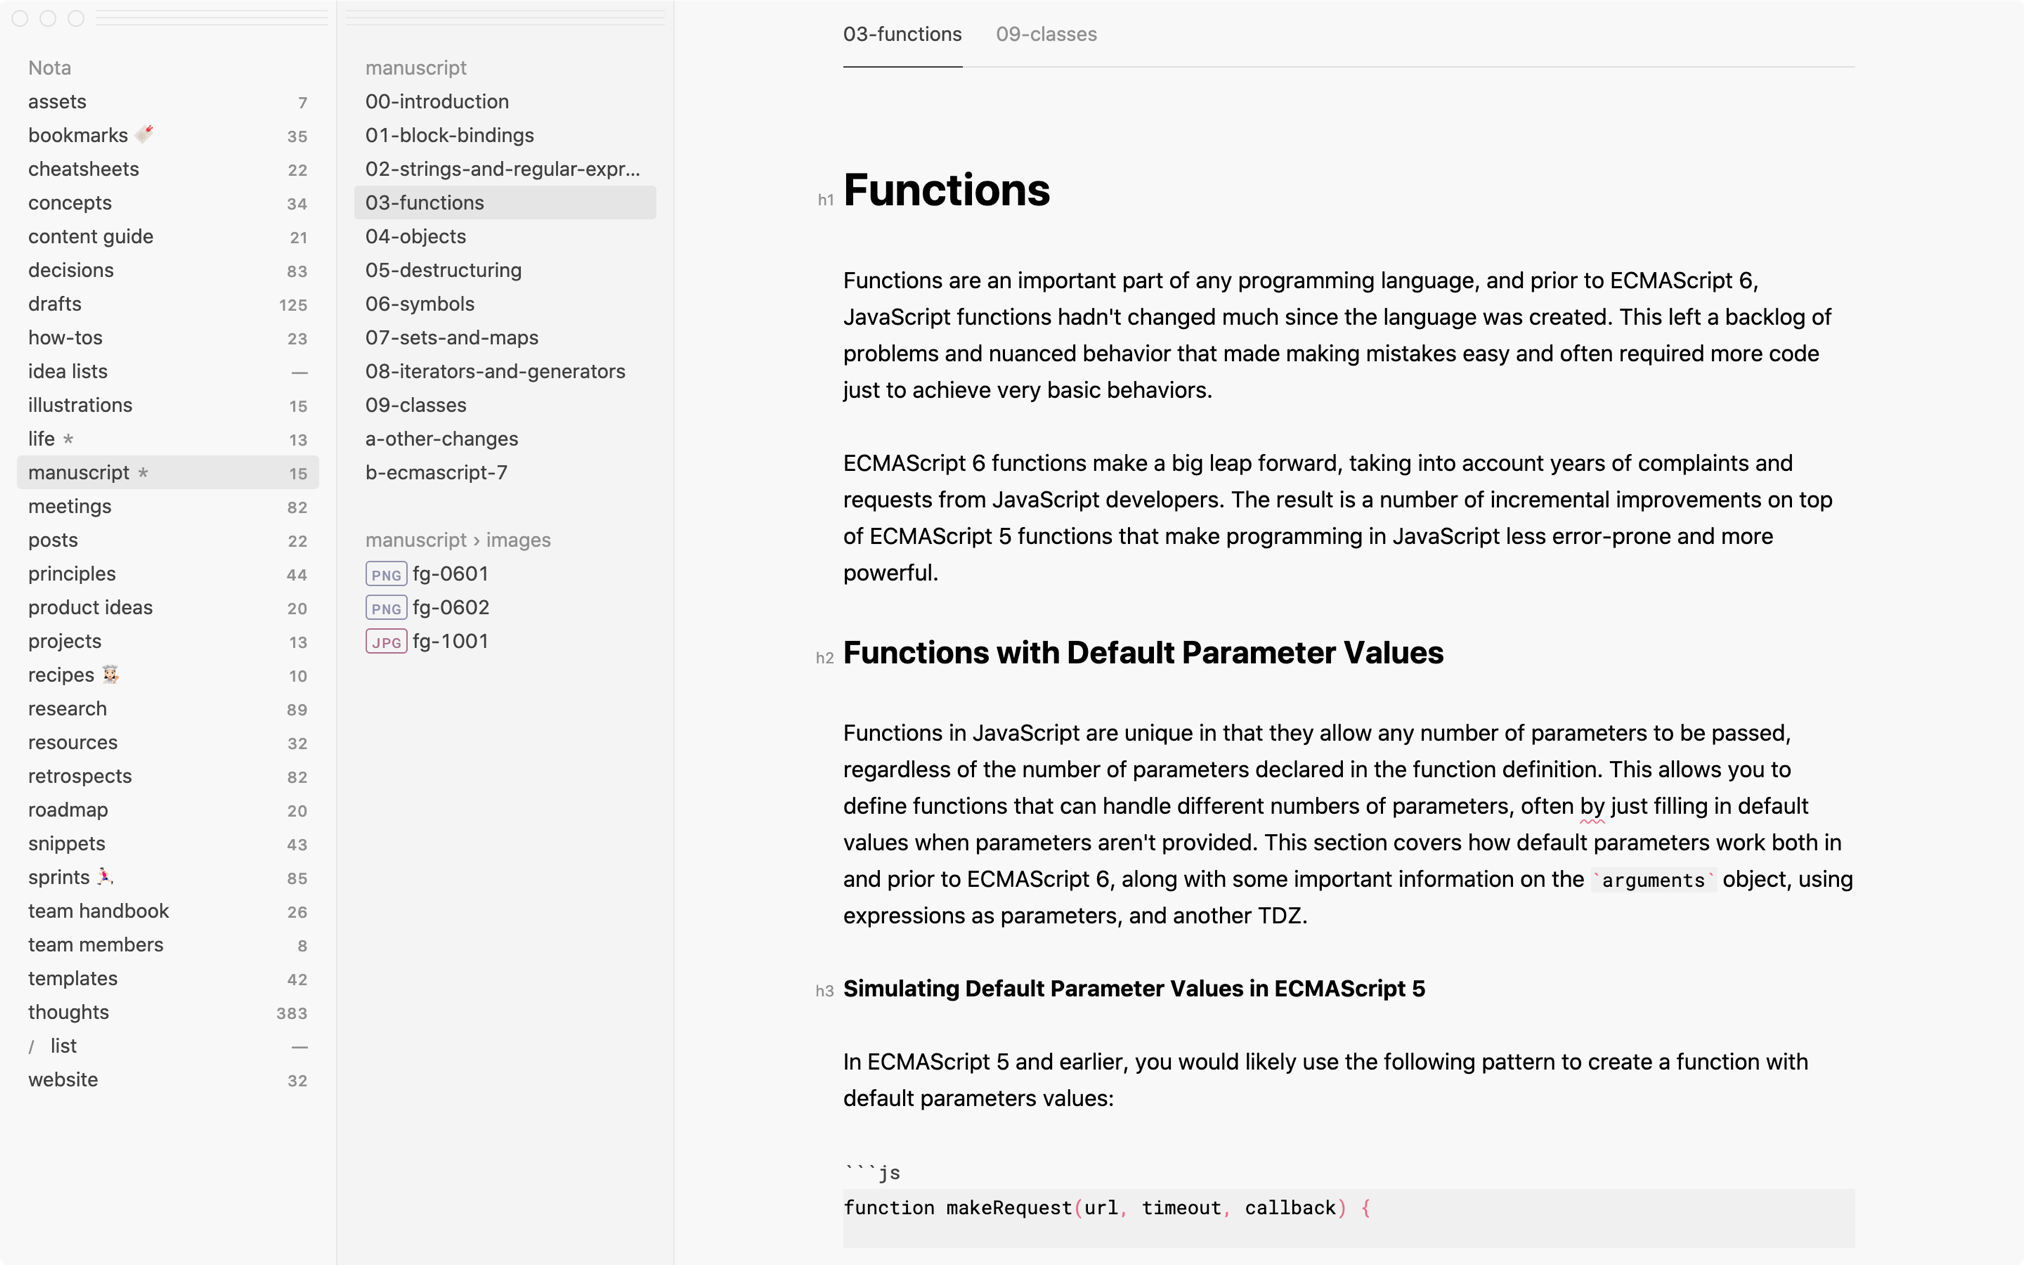2024x1265 pixels.
Task: Open the cheatsheets folder
Action: click(x=168, y=169)
